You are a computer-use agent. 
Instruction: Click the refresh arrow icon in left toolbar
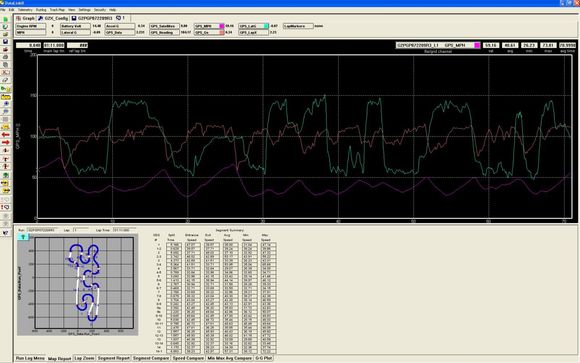tap(6, 27)
